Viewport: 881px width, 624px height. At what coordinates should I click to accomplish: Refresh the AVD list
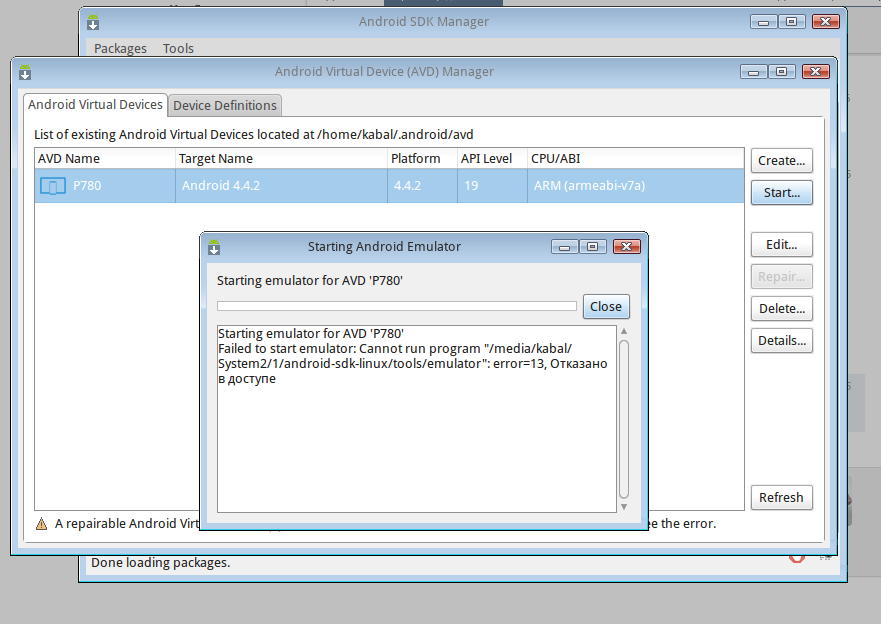782,498
